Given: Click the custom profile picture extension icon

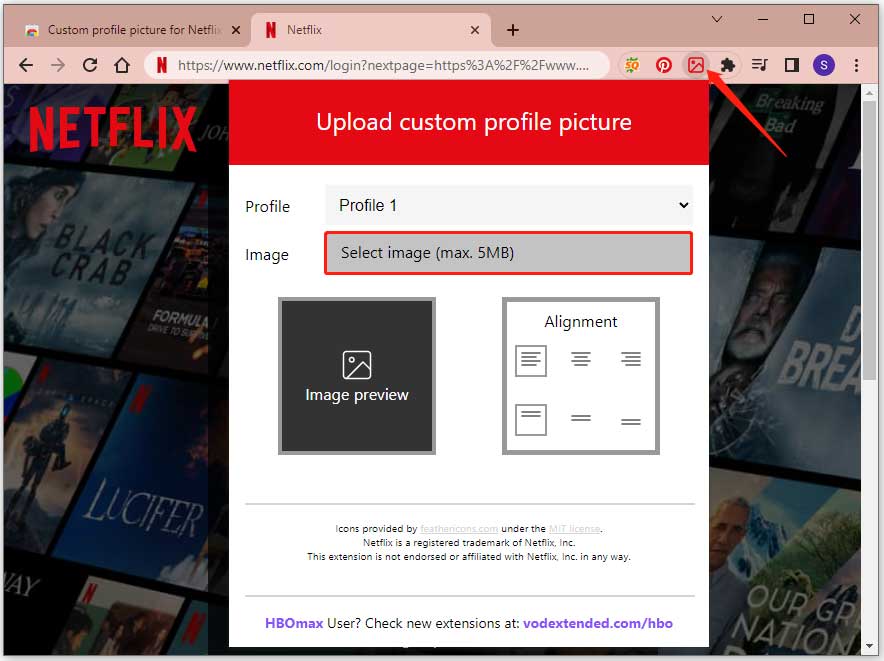Looking at the screenshot, I should [x=696, y=65].
